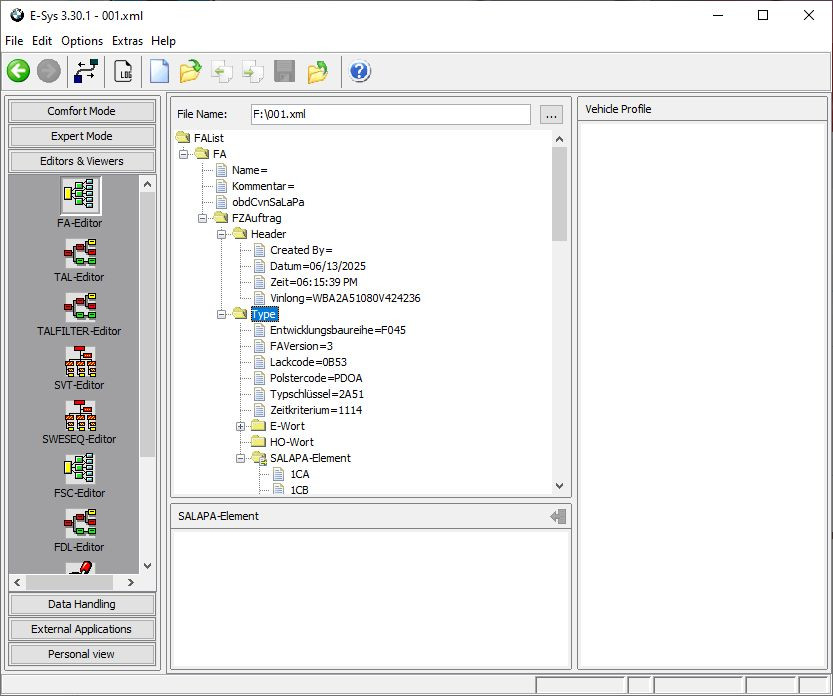Image resolution: width=833 pixels, height=696 pixels.
Task: Switch to Comfort Mode section
Action: click(82, 111)
